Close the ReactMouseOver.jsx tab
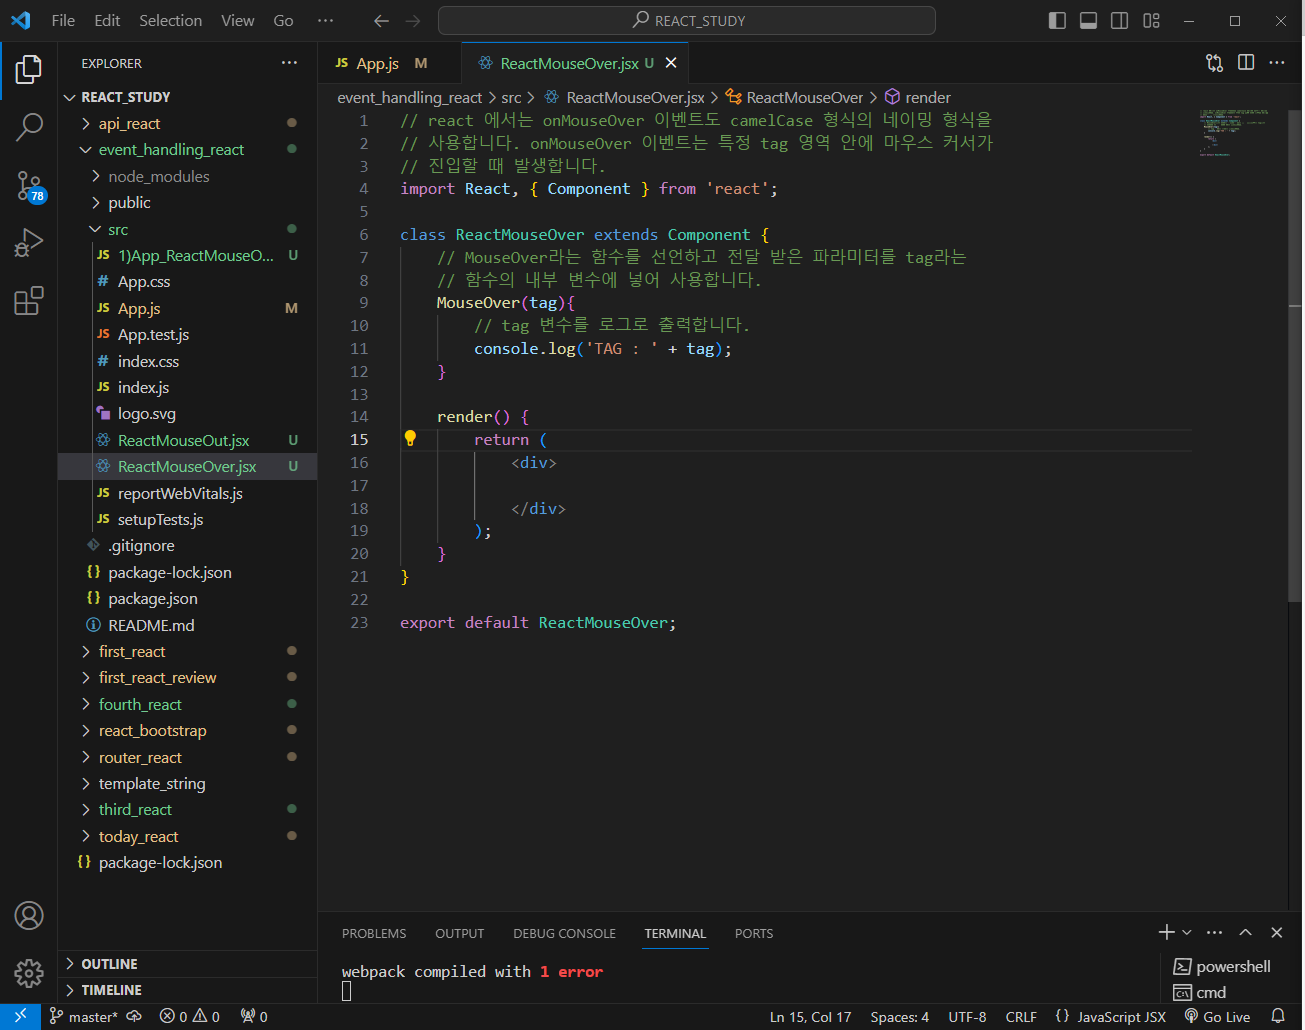This screenshot has height=1030, width=1305. [671, 63]
